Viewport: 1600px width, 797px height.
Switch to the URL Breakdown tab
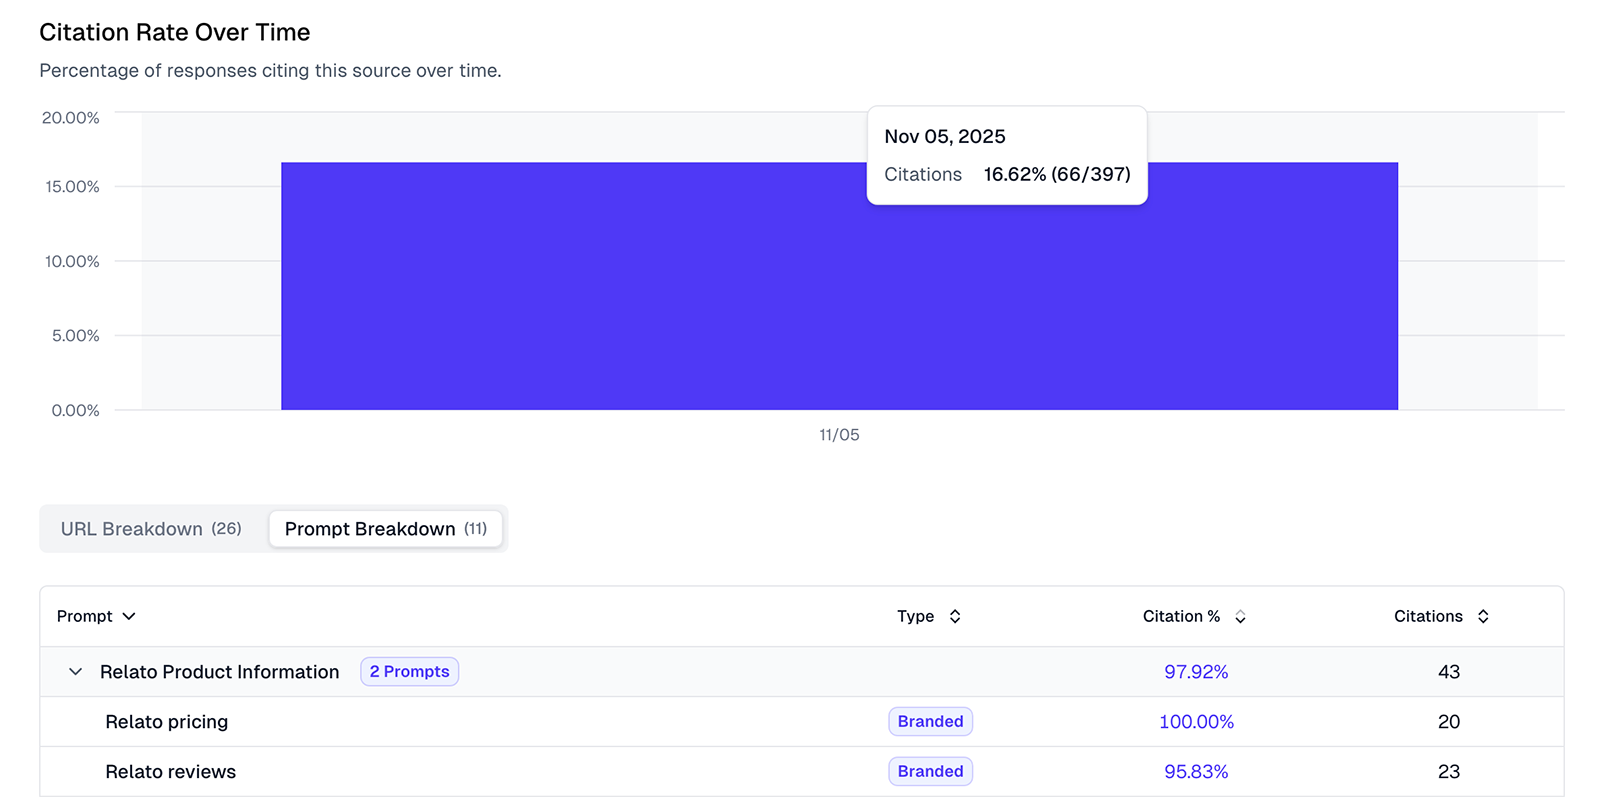[x=151, y=529]
